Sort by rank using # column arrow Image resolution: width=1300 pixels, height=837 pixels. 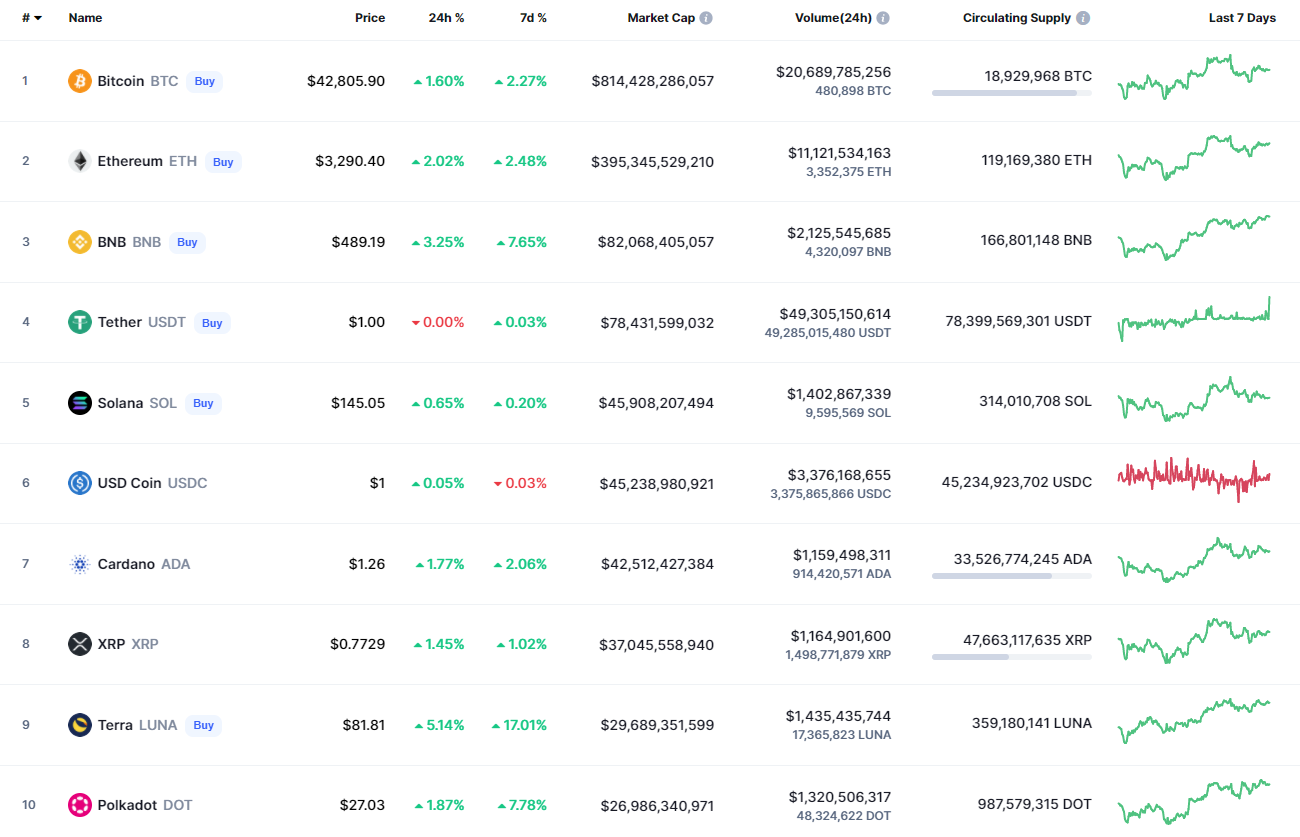pyautogui.click(x=37, y=18)
